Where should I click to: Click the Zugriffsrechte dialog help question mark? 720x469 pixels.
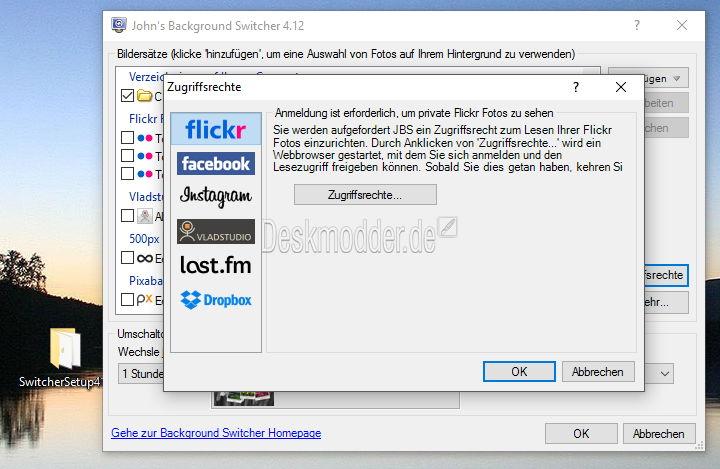click(576, 87)
